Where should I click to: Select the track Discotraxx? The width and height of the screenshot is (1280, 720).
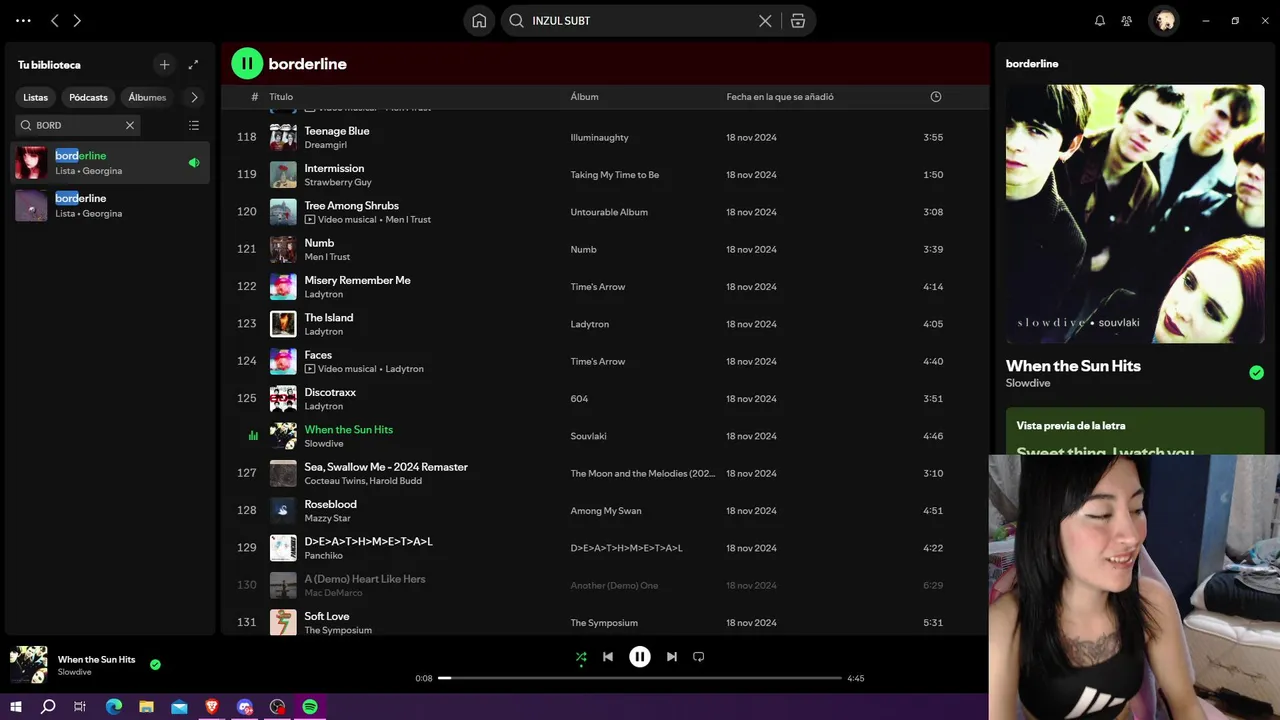click(330, 392)
